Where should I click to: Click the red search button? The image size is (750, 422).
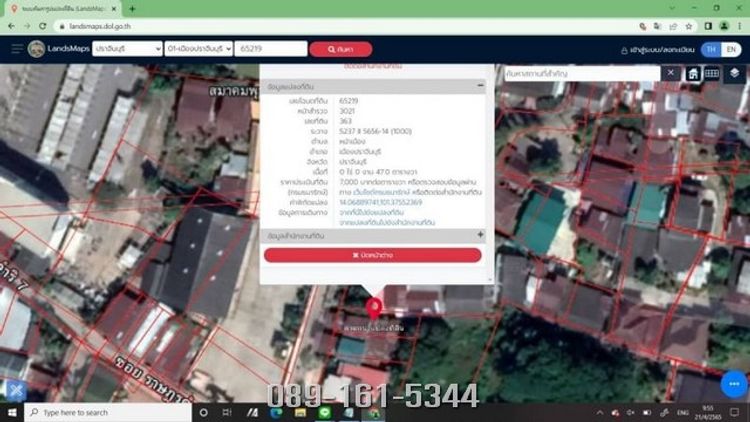pyautogui.click(x=341, y=49)
